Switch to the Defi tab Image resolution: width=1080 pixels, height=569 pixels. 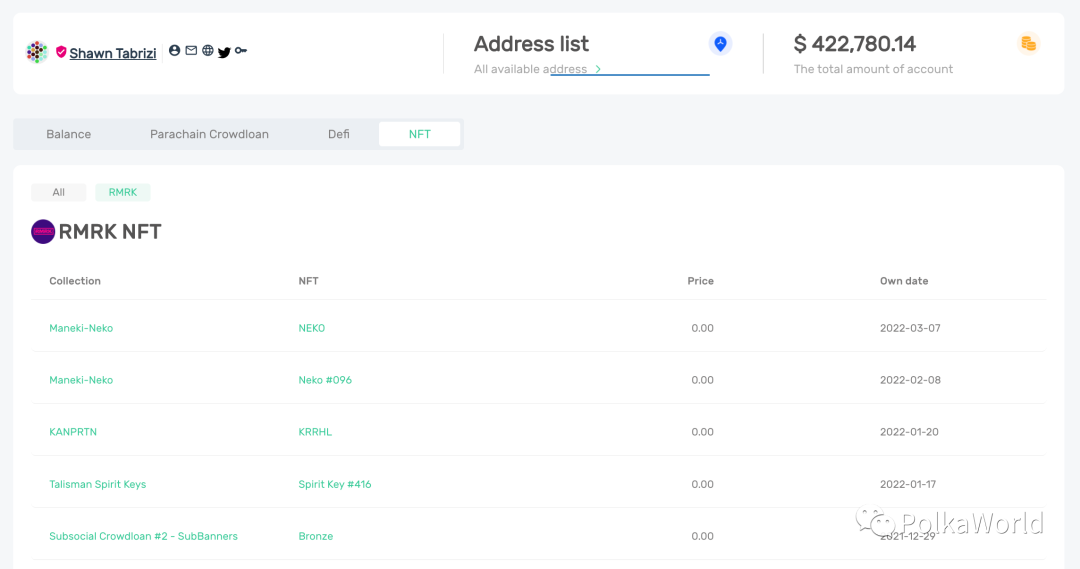tap(338, 134)
